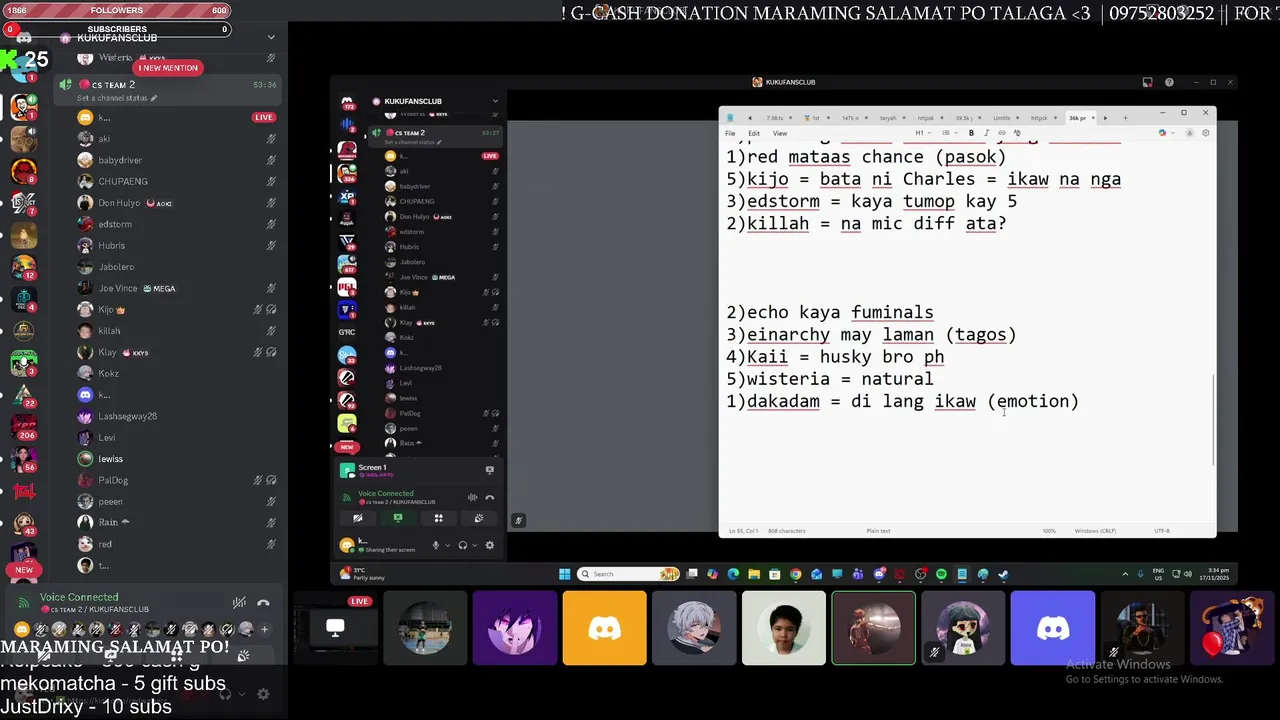Toggle camera off in streamed Discord voice panel
The image size is (1280, 720).
coord(357,518)
